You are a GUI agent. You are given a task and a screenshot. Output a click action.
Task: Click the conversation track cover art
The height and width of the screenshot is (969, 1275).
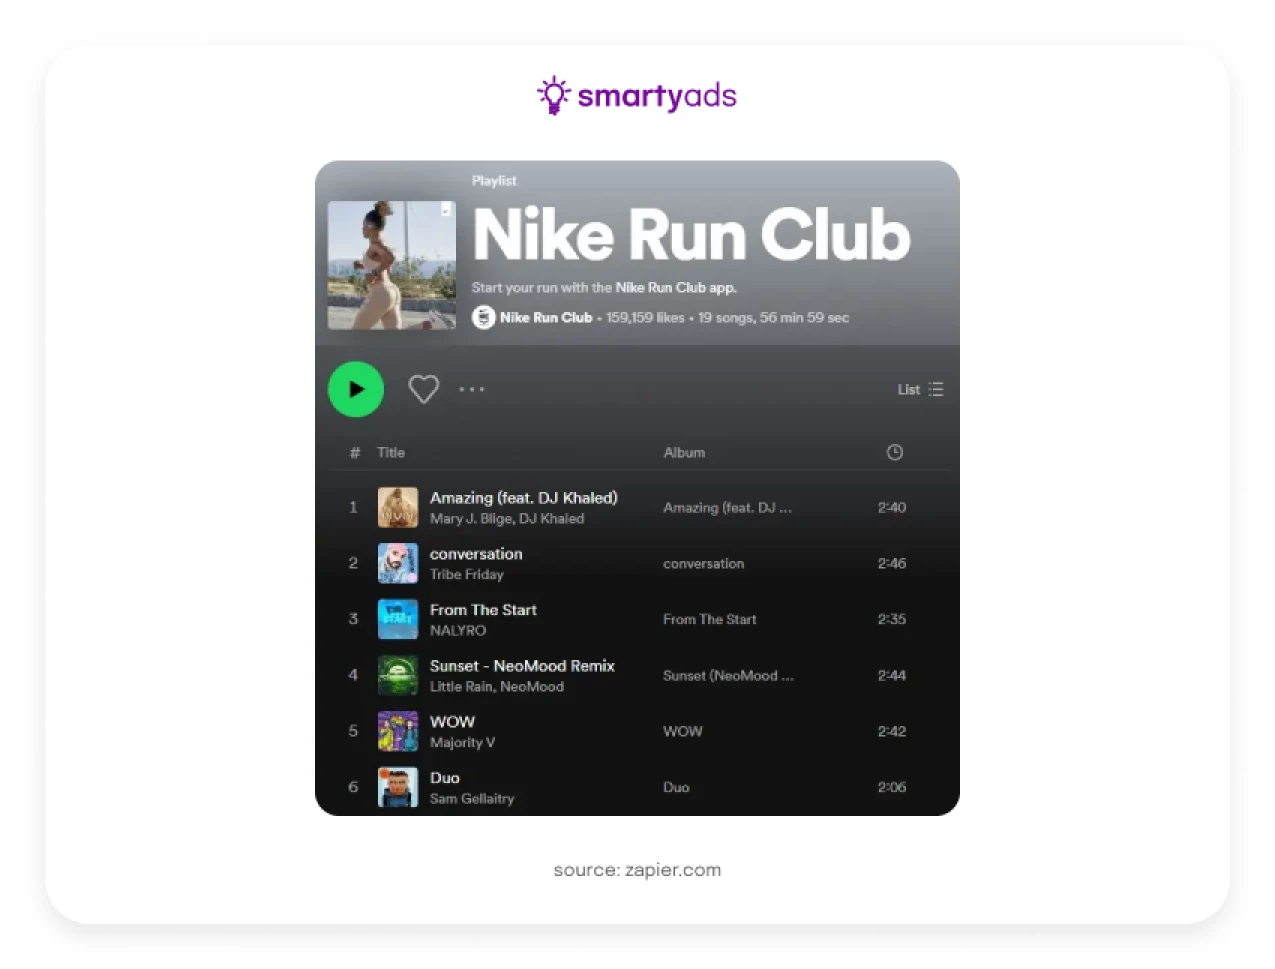(x=398, y=564)
